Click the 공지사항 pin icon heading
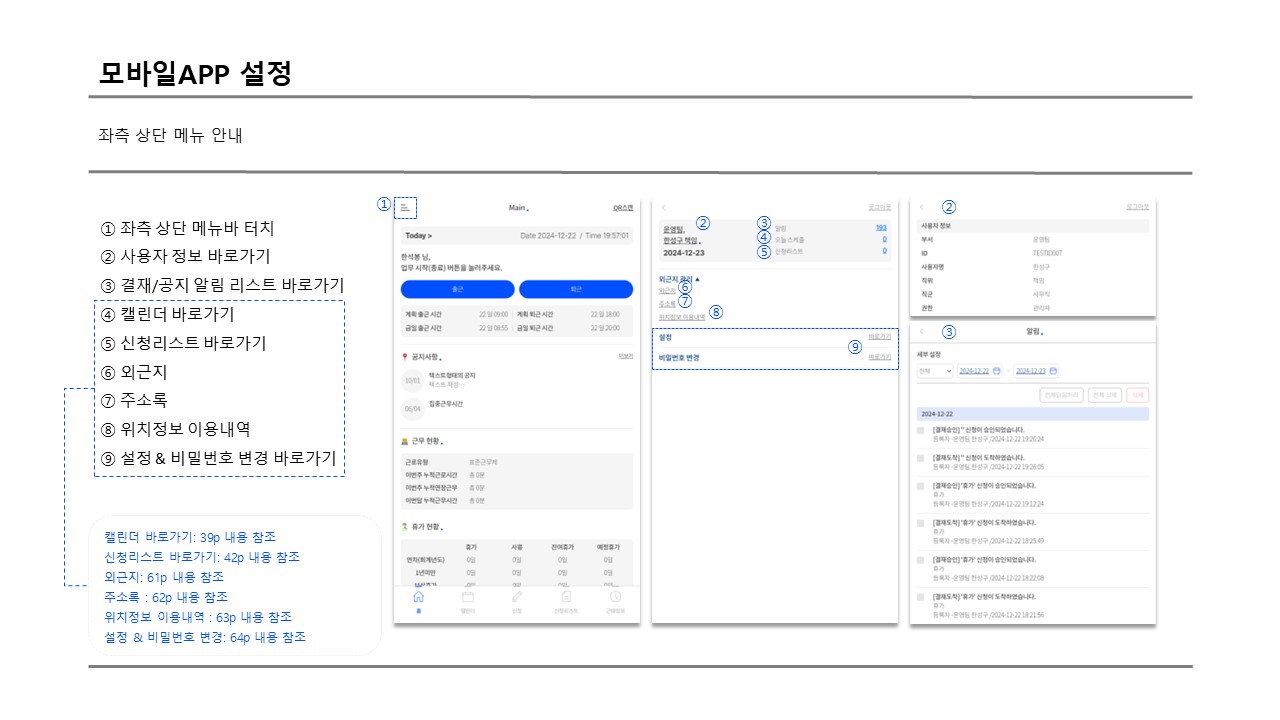1280x720 pixels. tap(403, 356)
